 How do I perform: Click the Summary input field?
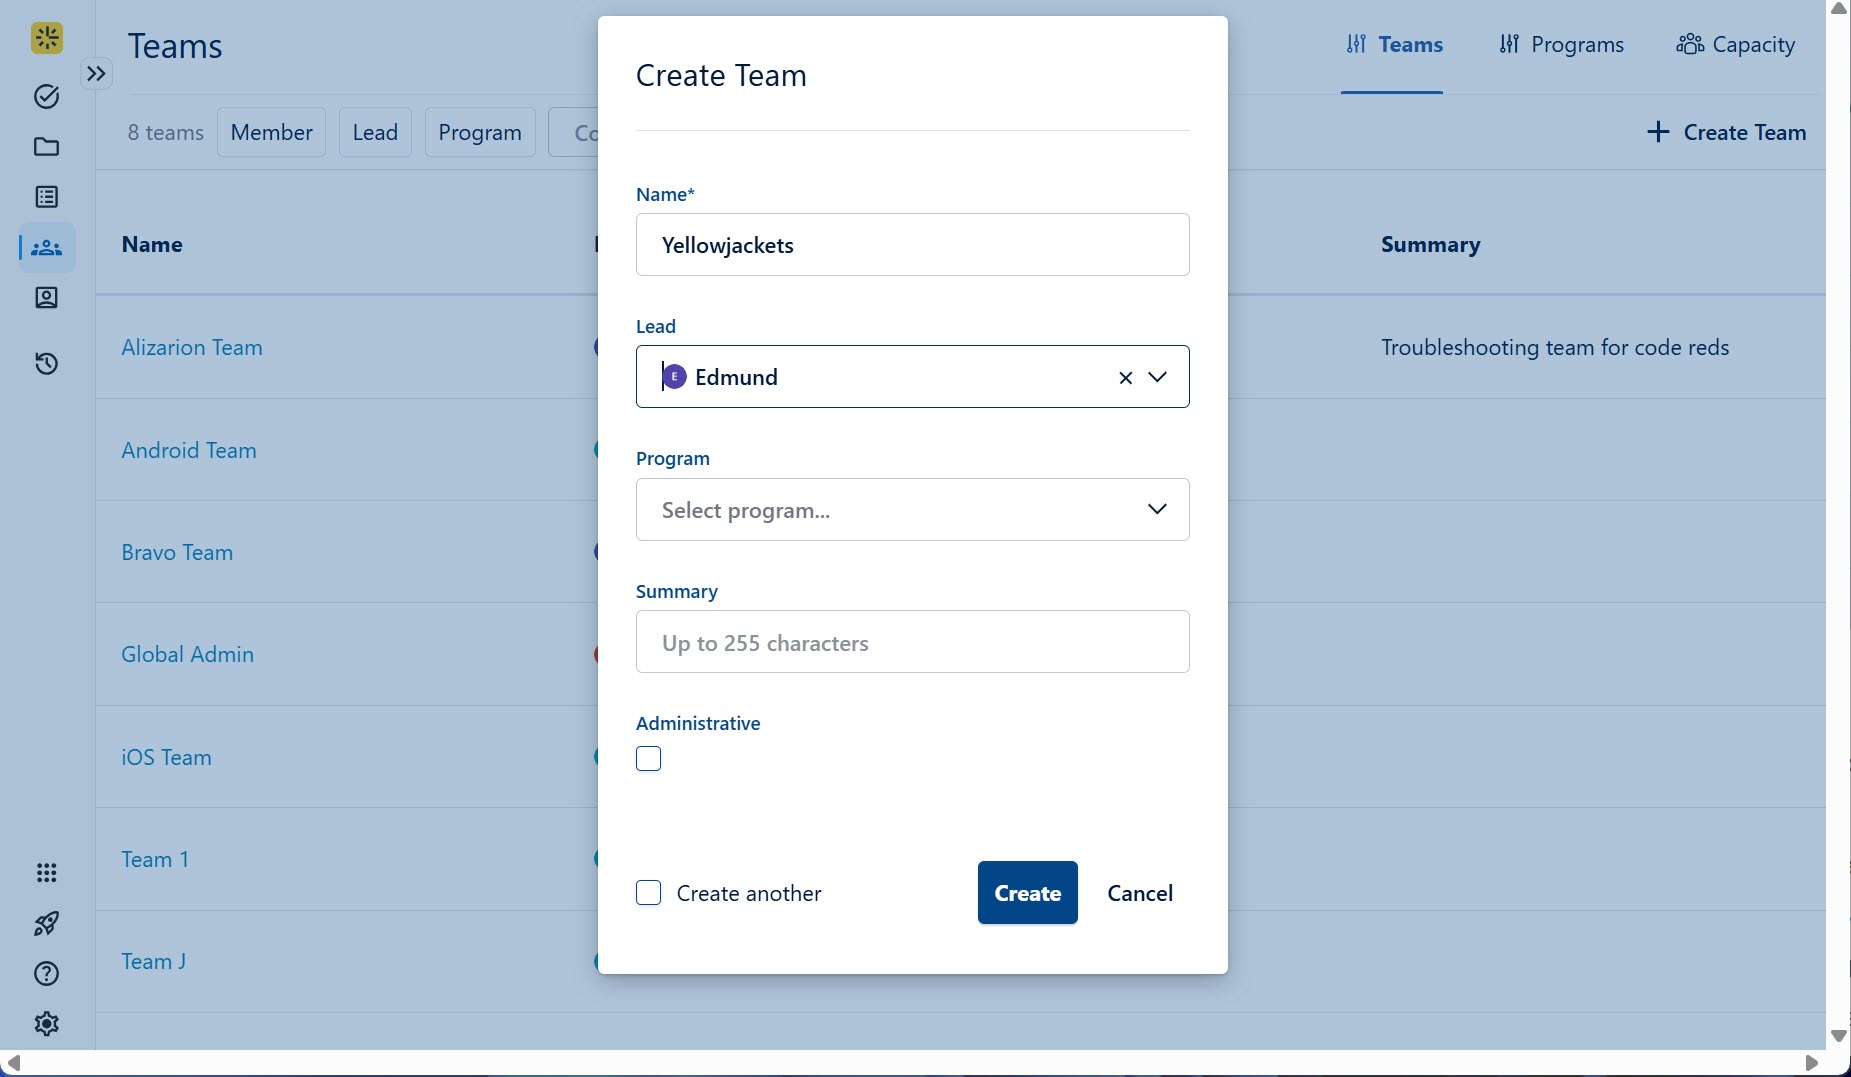912,642
